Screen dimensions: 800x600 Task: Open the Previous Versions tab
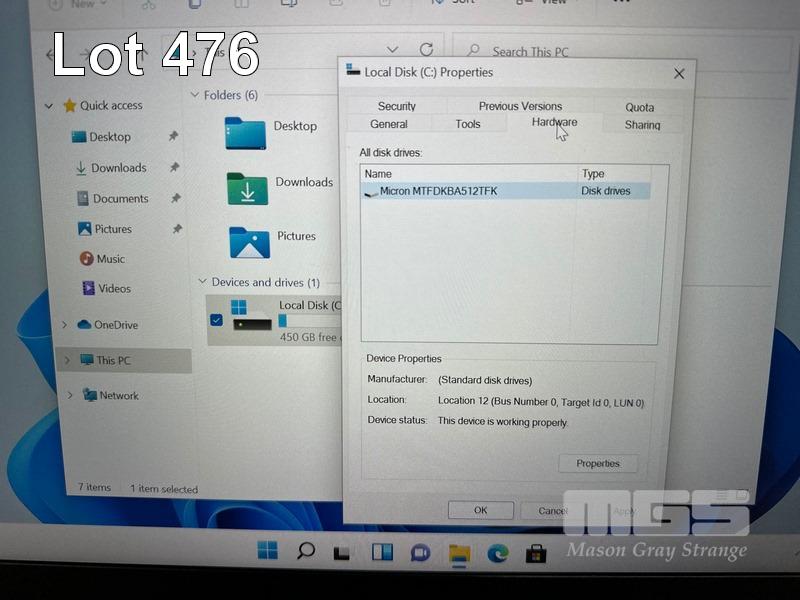click(x=520, y=106)
